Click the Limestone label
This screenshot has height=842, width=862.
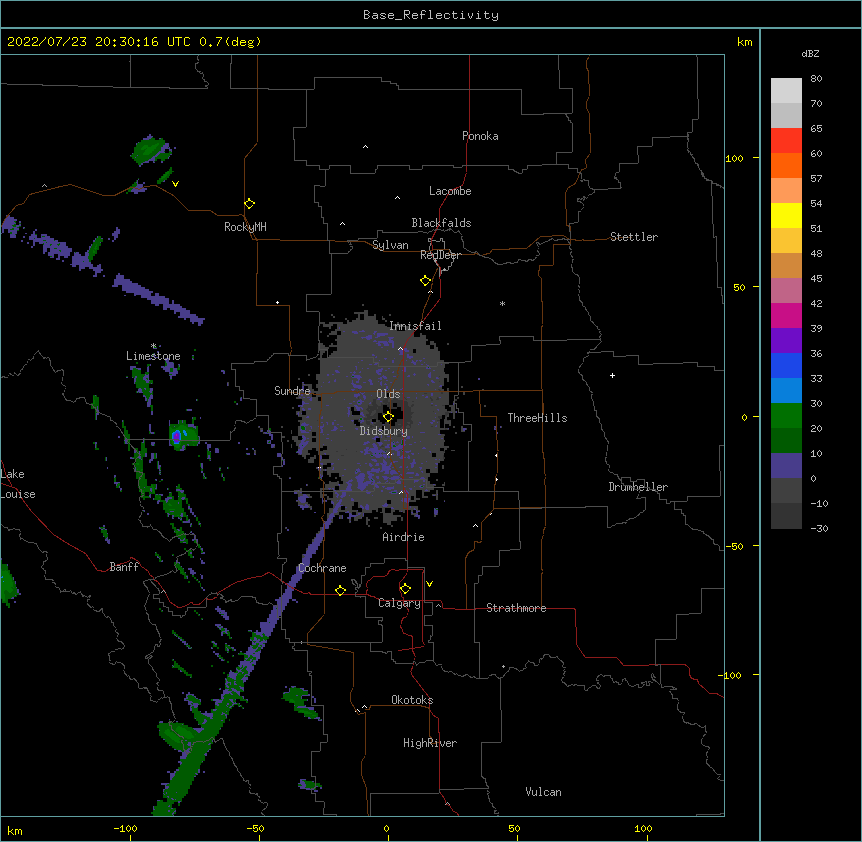click(x=153, y=356)
